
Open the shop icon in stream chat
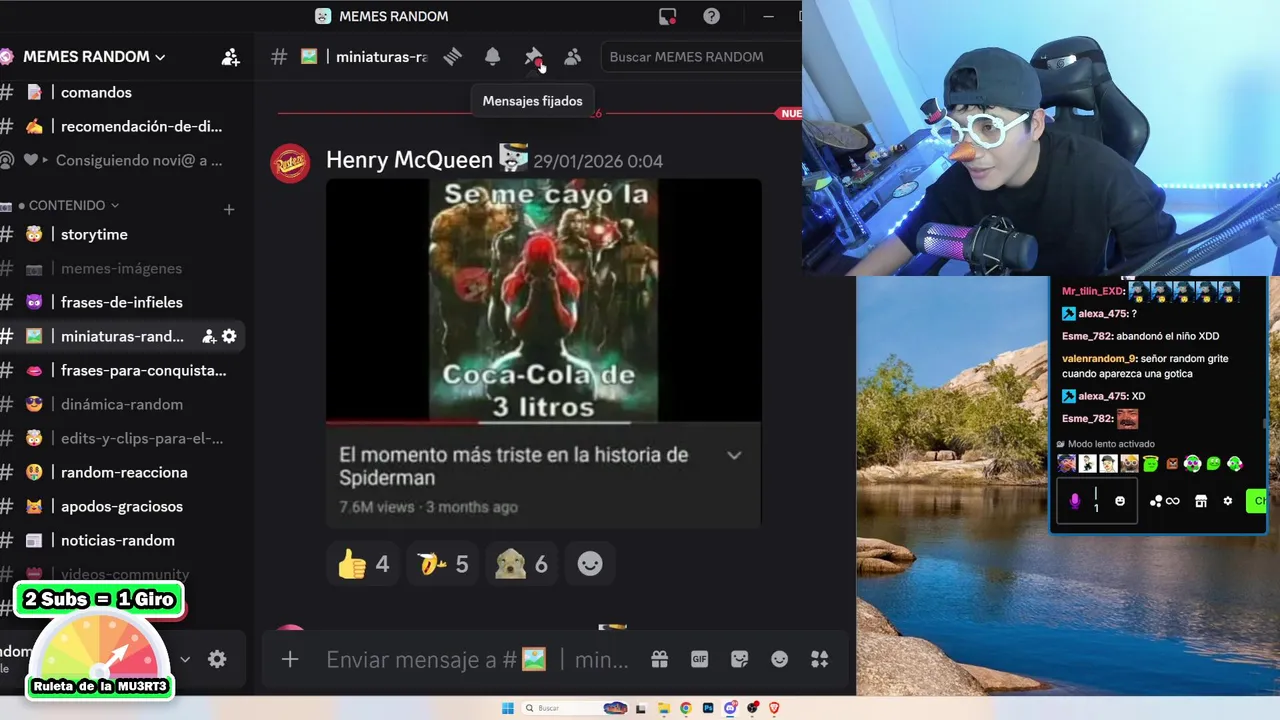click(x=1201, y=501)
